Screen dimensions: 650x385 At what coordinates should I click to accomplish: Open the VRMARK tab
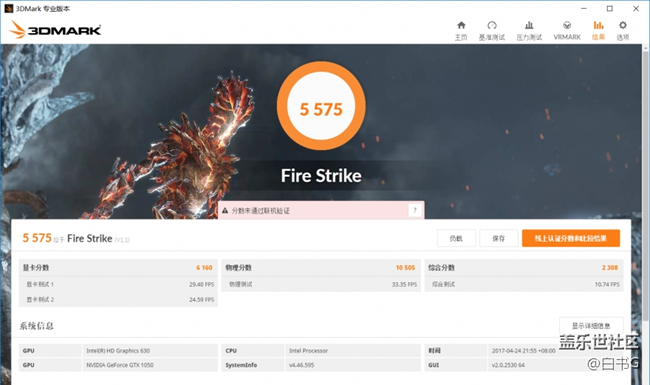tap(567, 31)
